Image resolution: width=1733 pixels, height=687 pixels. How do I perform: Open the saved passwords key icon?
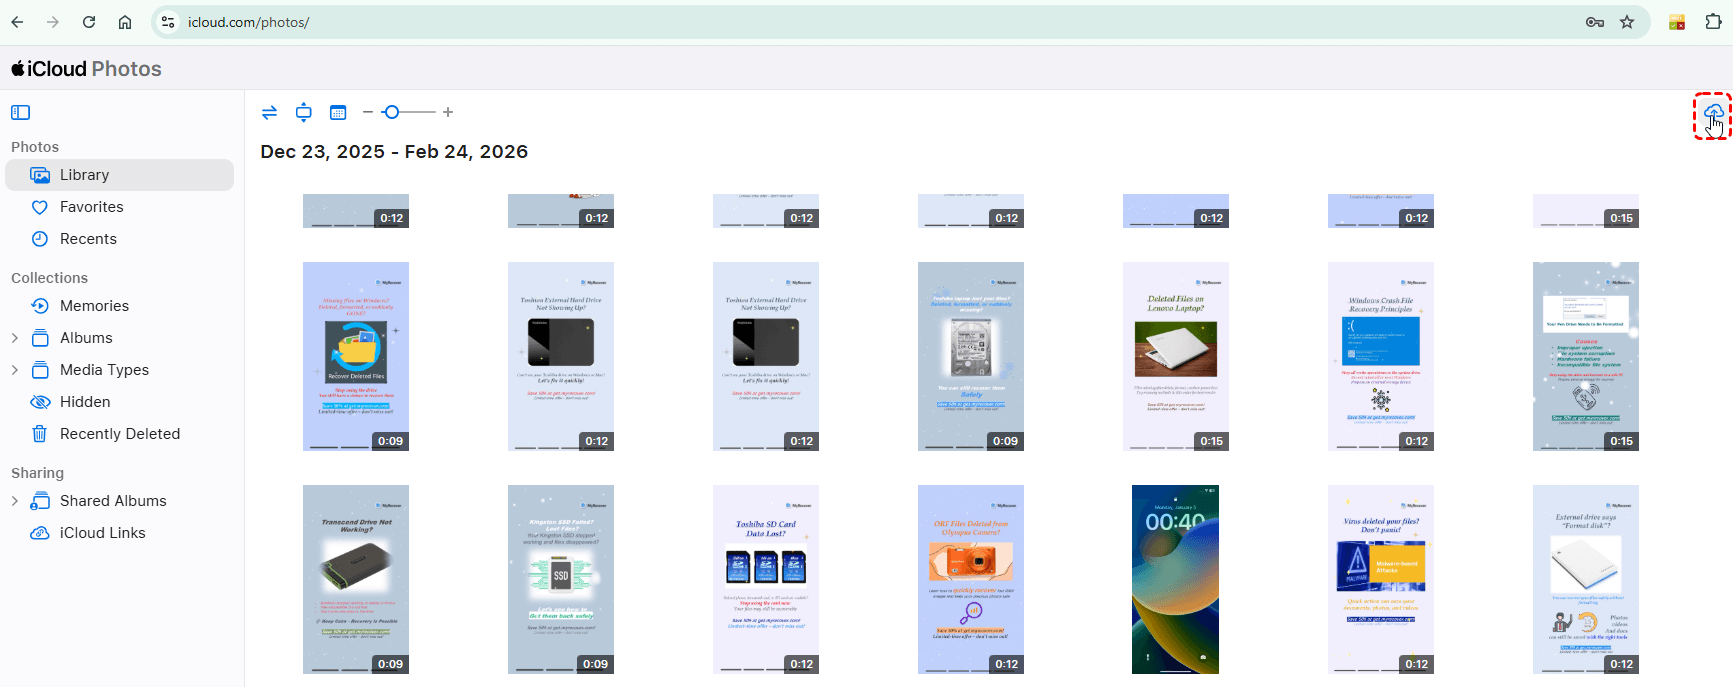(1595, 22)
